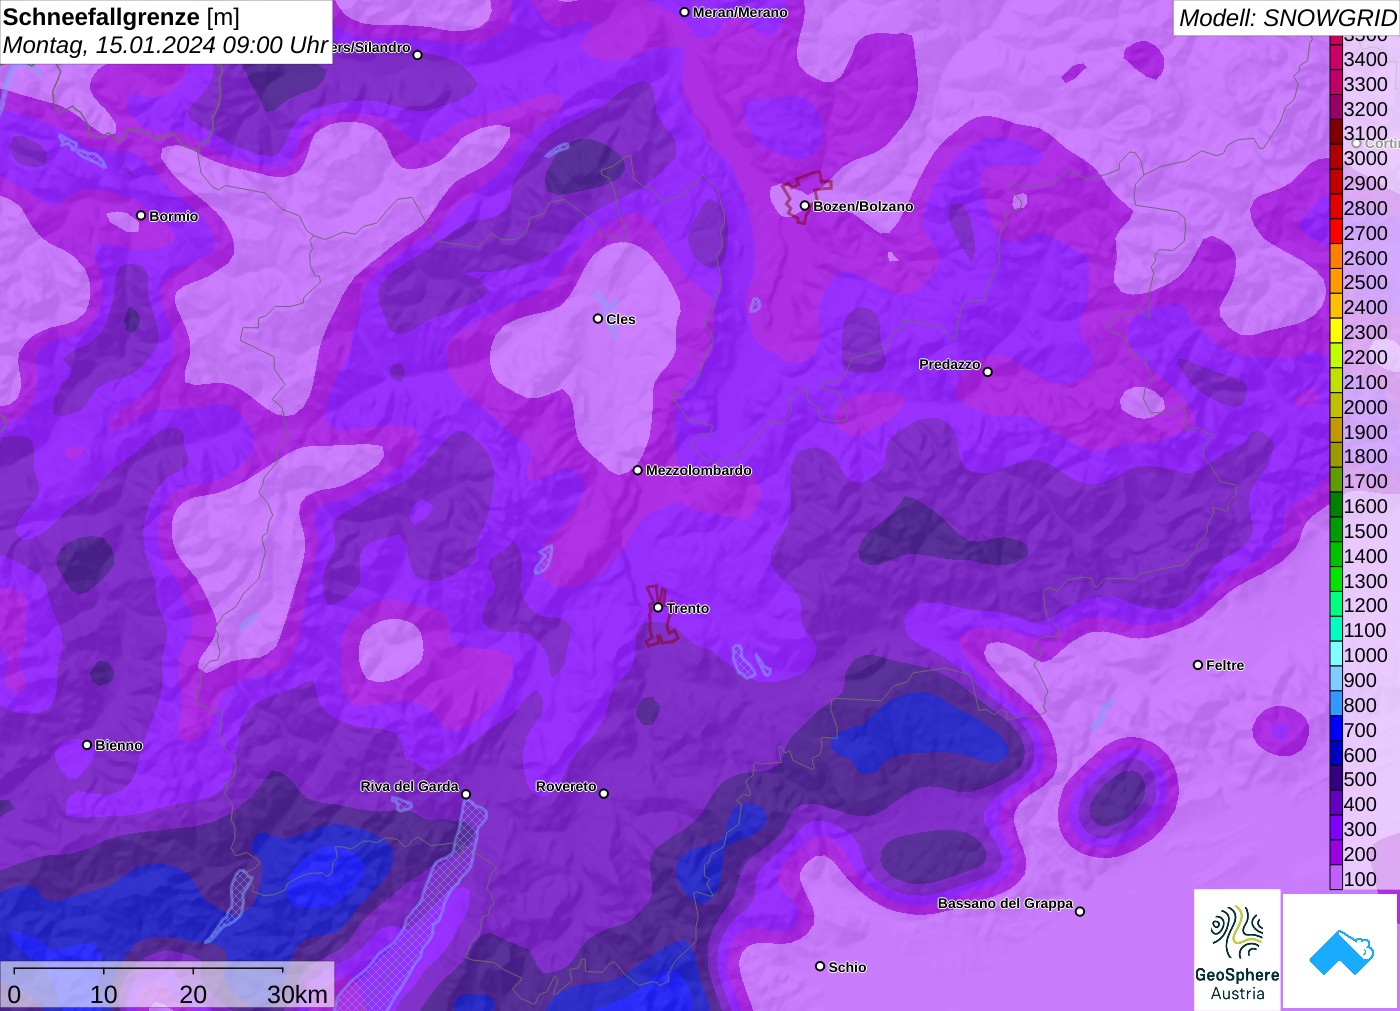The width and height of the screenshot is (1400, 1011).
Task: Click the Silandro marker dot
Action: pos(418,55)
